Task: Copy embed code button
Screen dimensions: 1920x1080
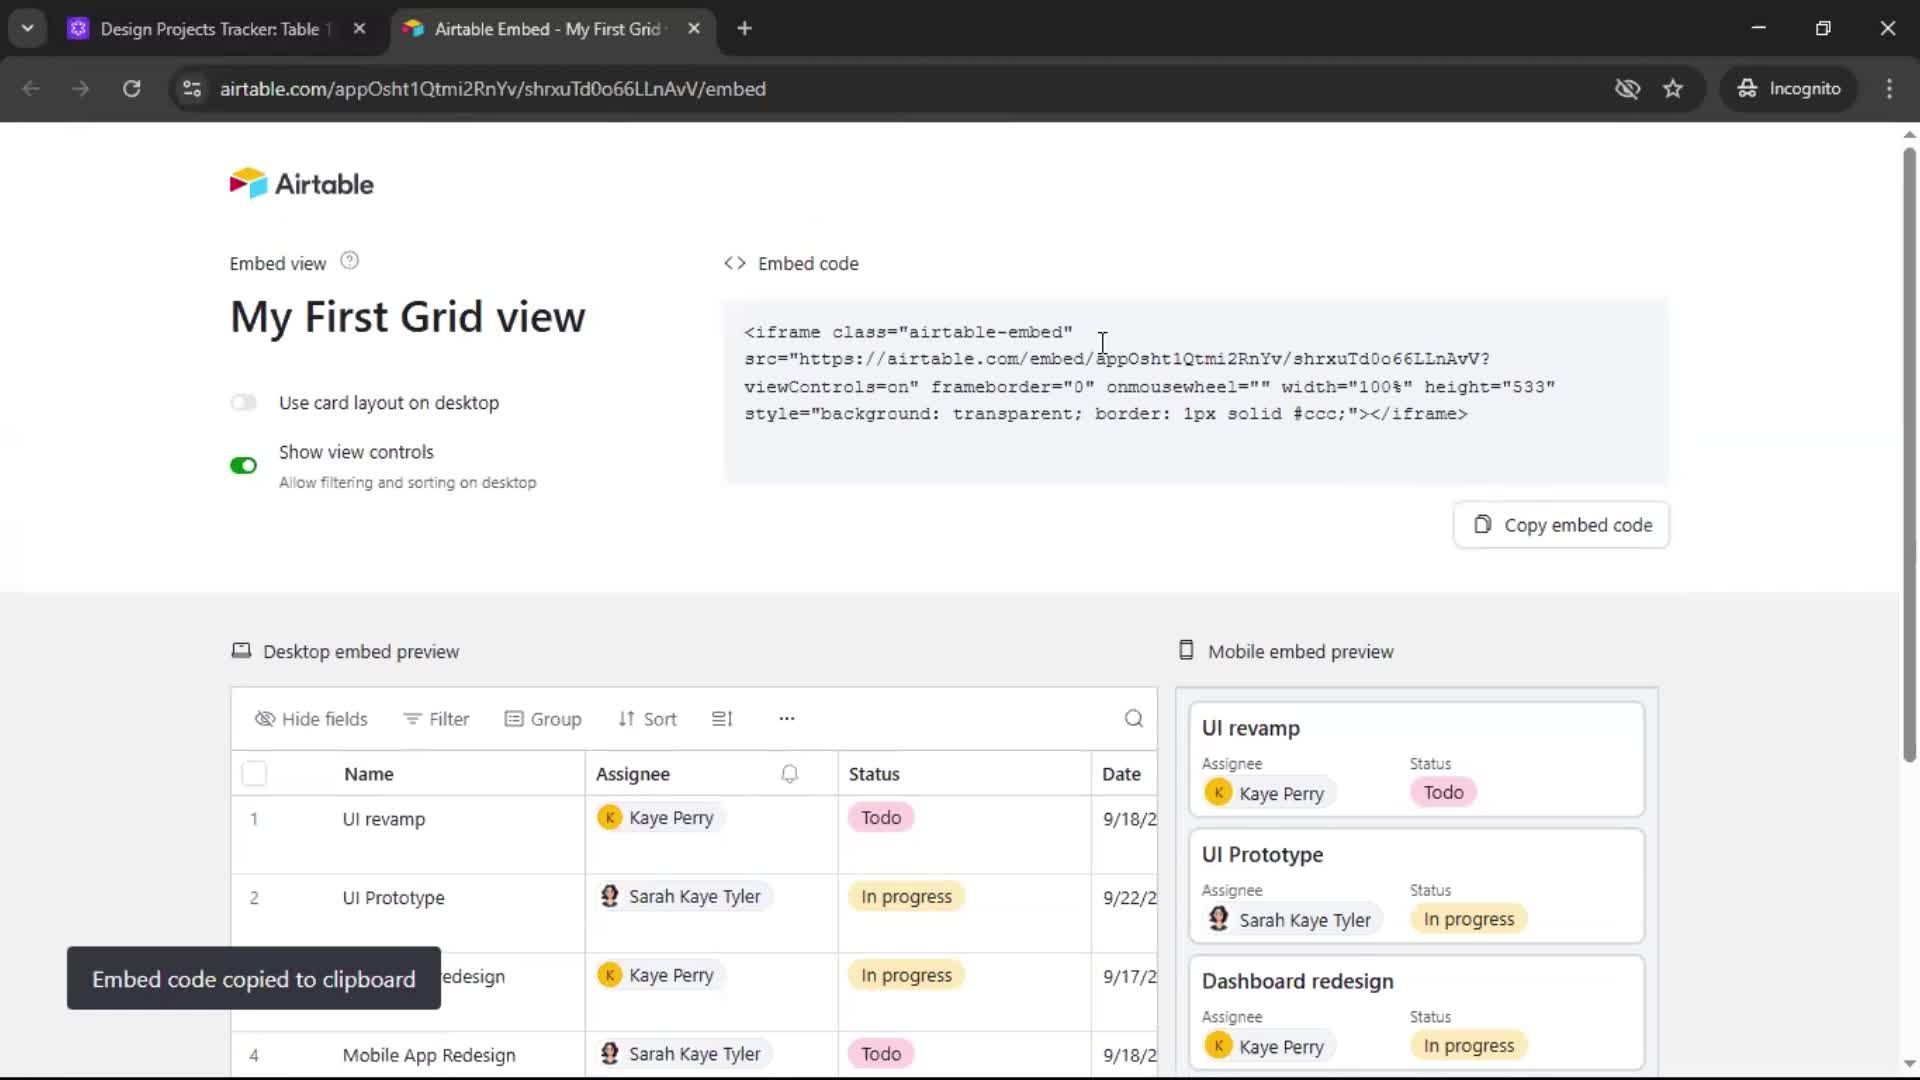Action: click(x=1561, y=525)
